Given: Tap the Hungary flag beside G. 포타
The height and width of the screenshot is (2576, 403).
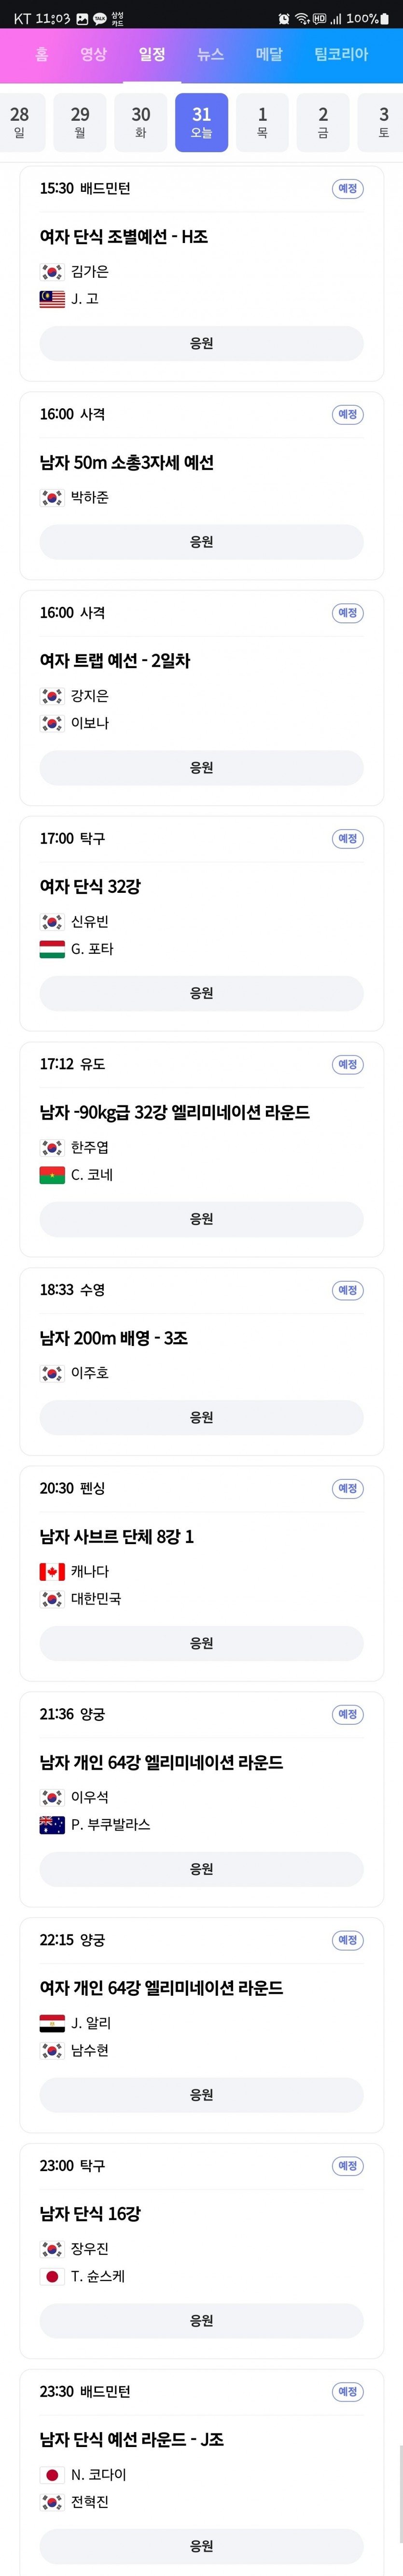Looking at the screenshot, I should pos(52,949).
